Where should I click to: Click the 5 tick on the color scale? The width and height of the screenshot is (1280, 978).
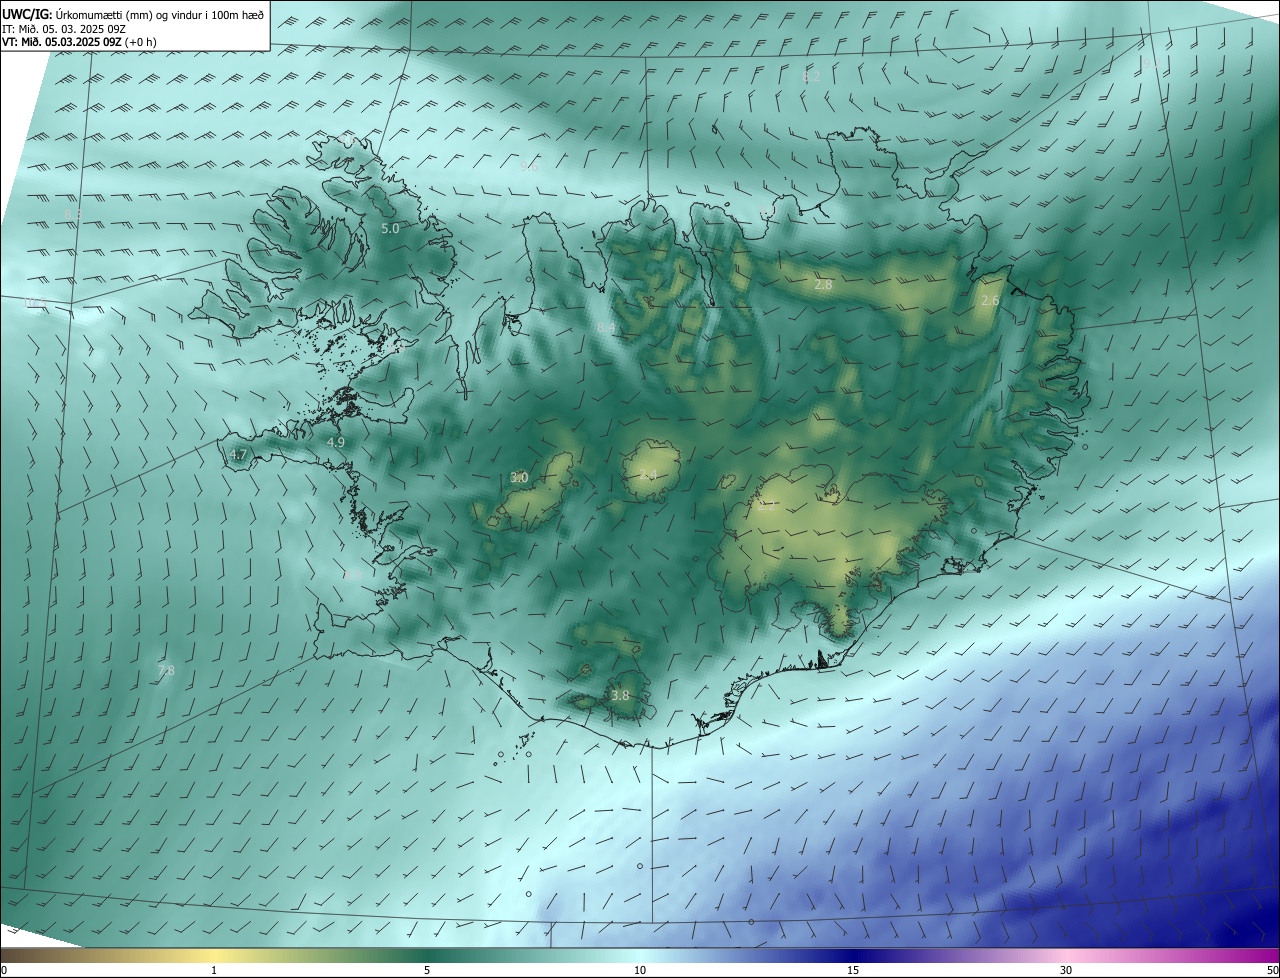coord(427,970)
